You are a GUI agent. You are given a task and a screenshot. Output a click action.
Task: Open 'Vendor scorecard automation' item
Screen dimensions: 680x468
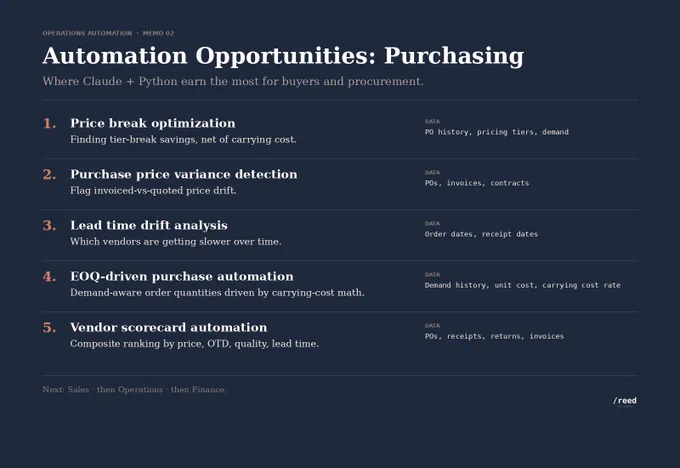(x=169, y=327)
